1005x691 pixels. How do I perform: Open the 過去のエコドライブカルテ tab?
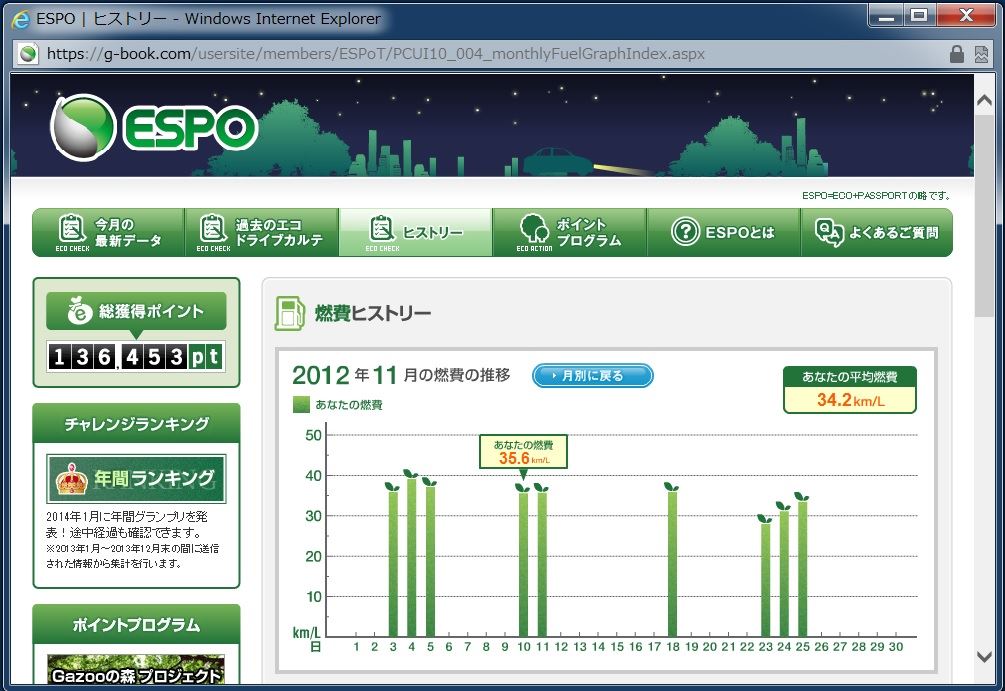coord(262,232)
